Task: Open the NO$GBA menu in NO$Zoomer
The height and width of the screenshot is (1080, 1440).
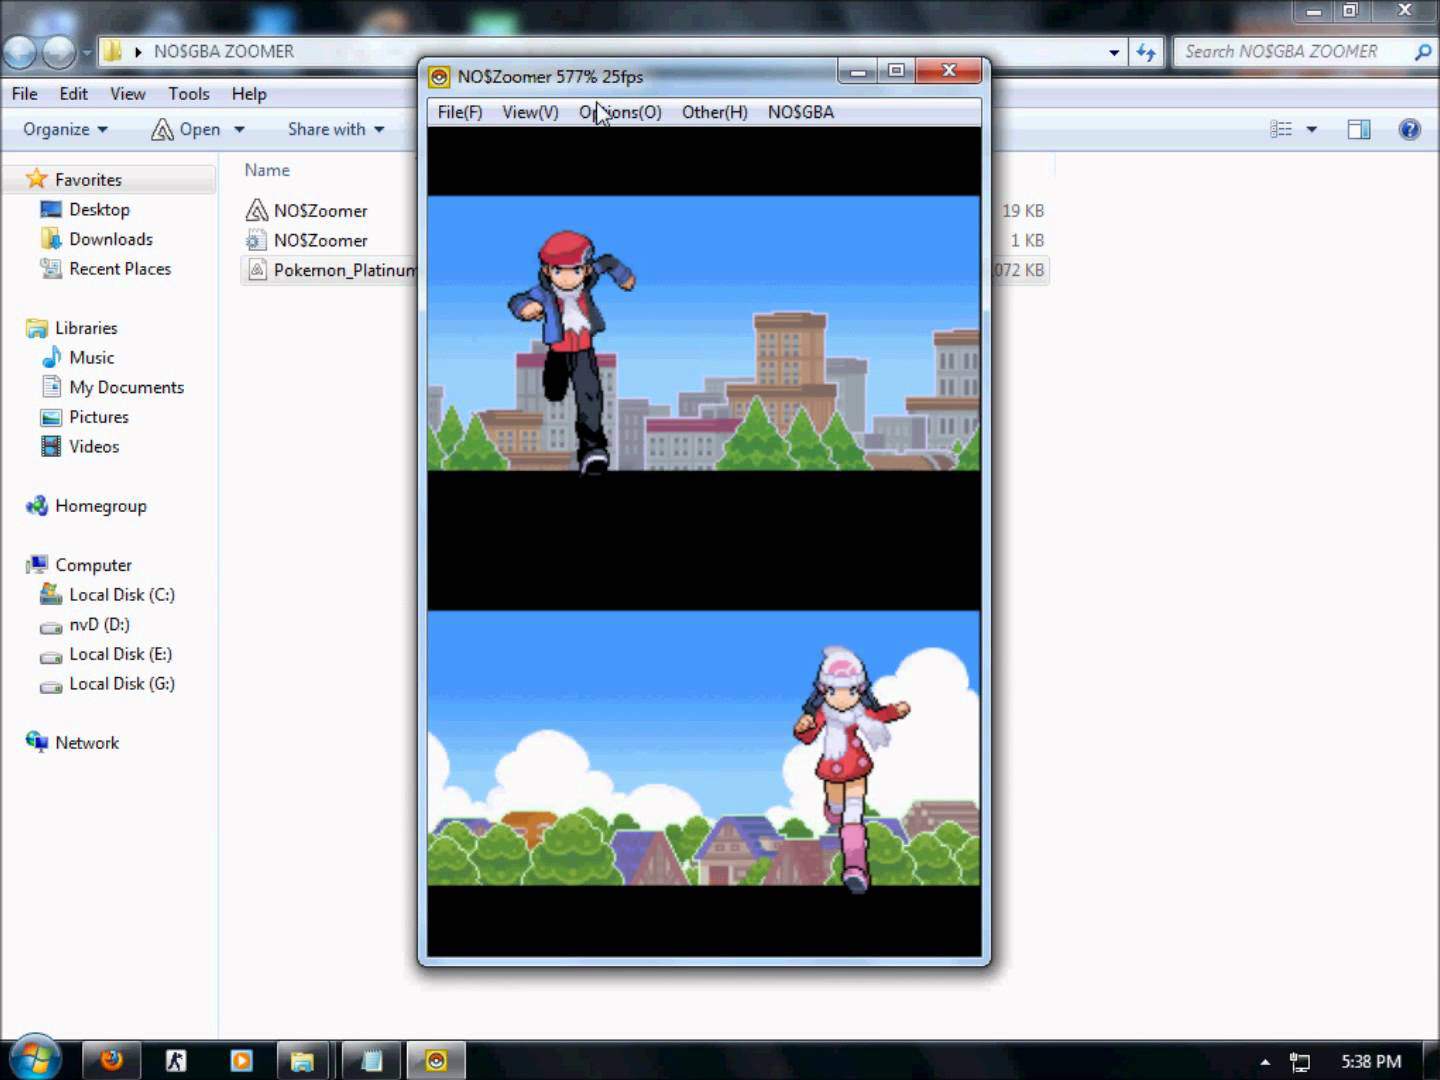Action: [800, 112]
